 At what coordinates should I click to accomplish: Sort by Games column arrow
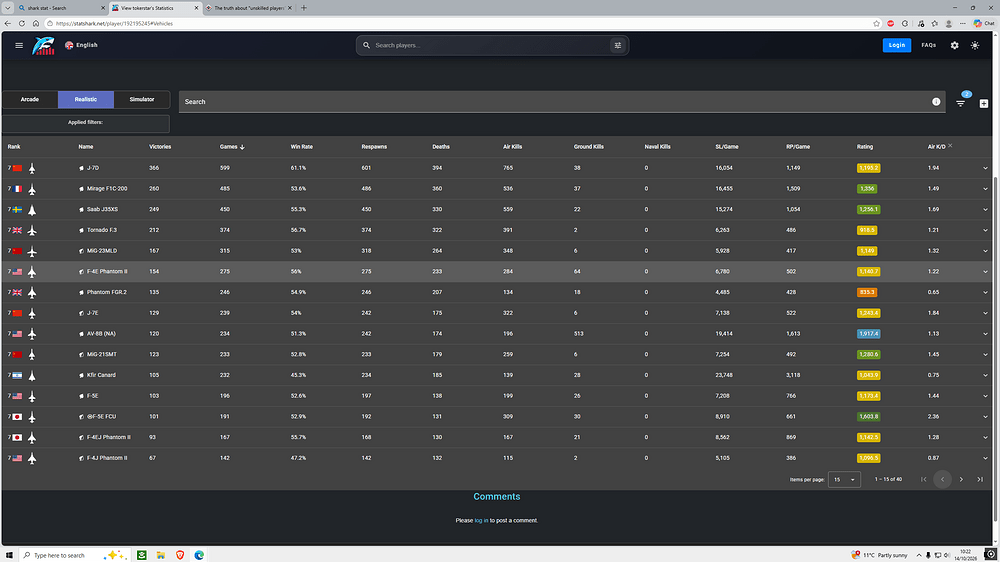pyautogui.click(x=242, y=147)
